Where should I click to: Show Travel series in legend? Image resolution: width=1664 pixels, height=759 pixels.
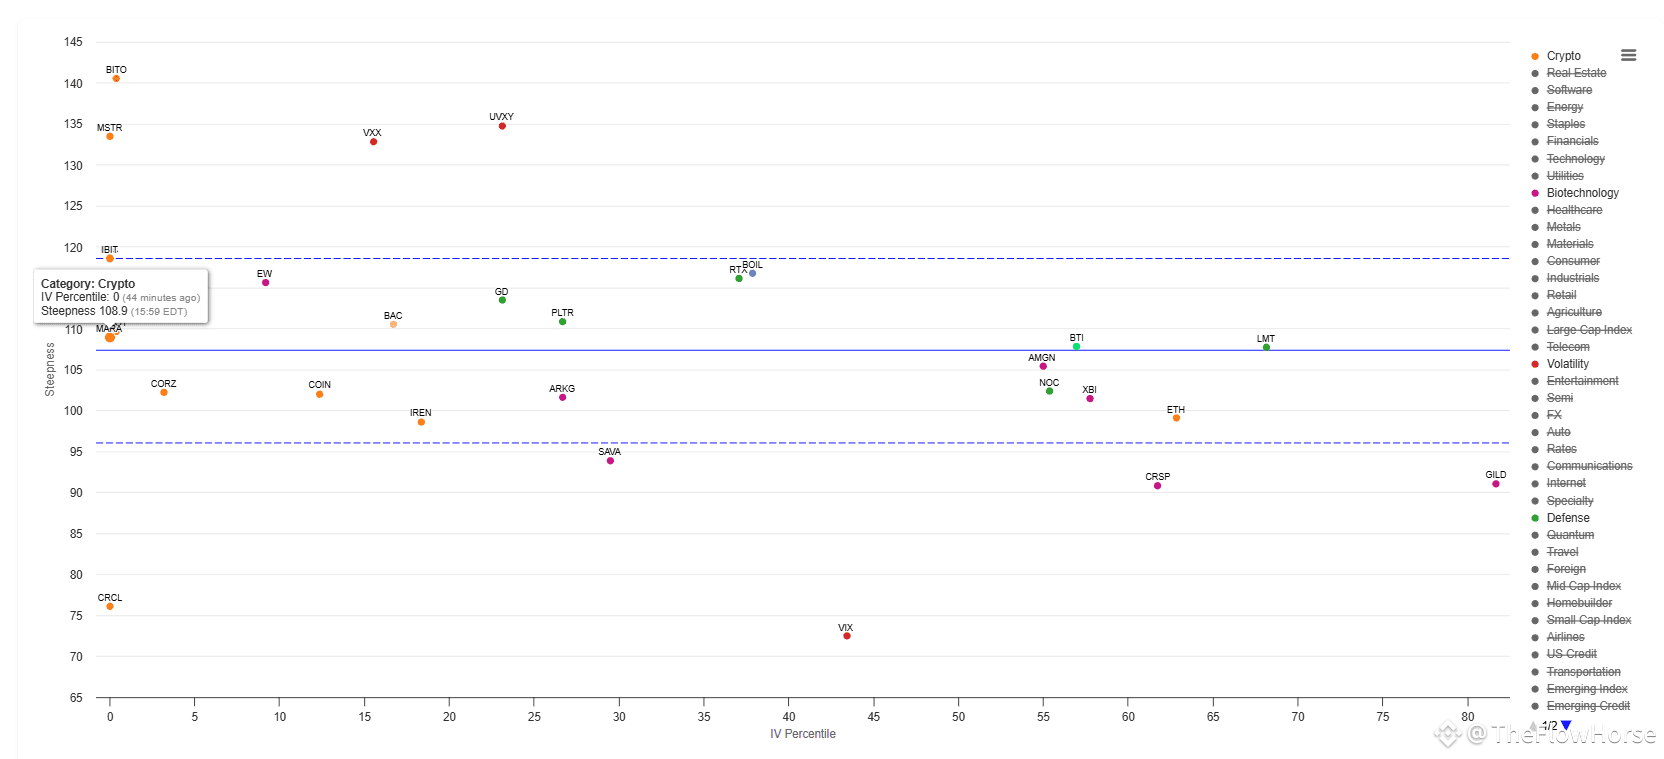(x=1562, y=552)
